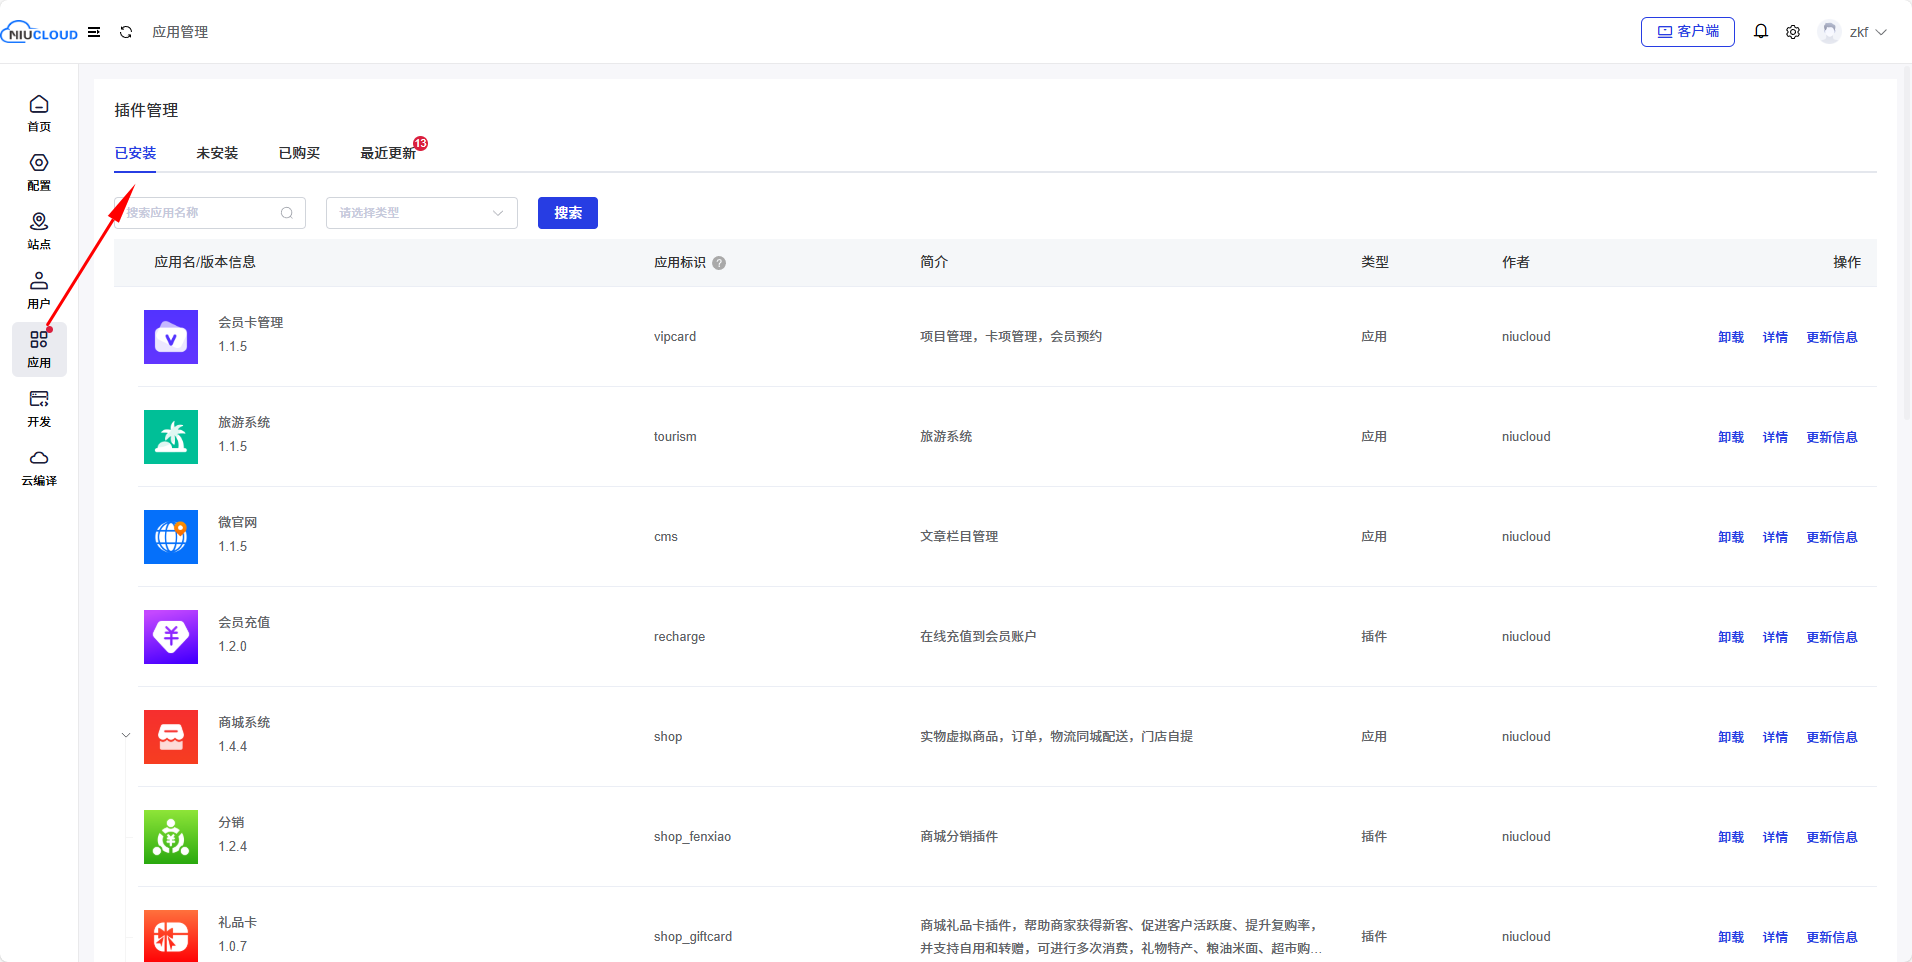The width and height of the screenshot is (1912, 962).
Task: Open the 配置 settings sidebar icon
Action: [39, 172]
